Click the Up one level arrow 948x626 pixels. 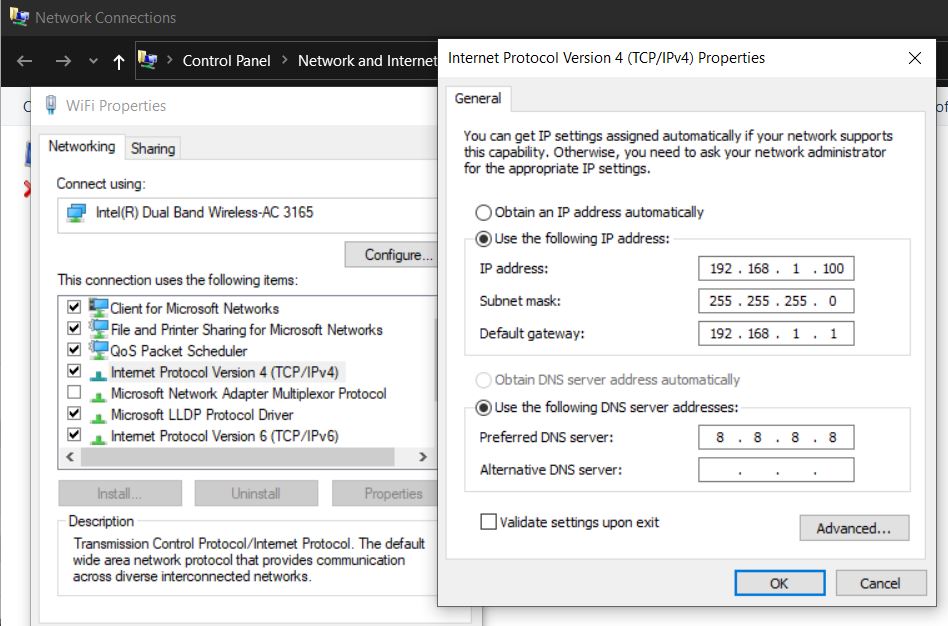118,62
